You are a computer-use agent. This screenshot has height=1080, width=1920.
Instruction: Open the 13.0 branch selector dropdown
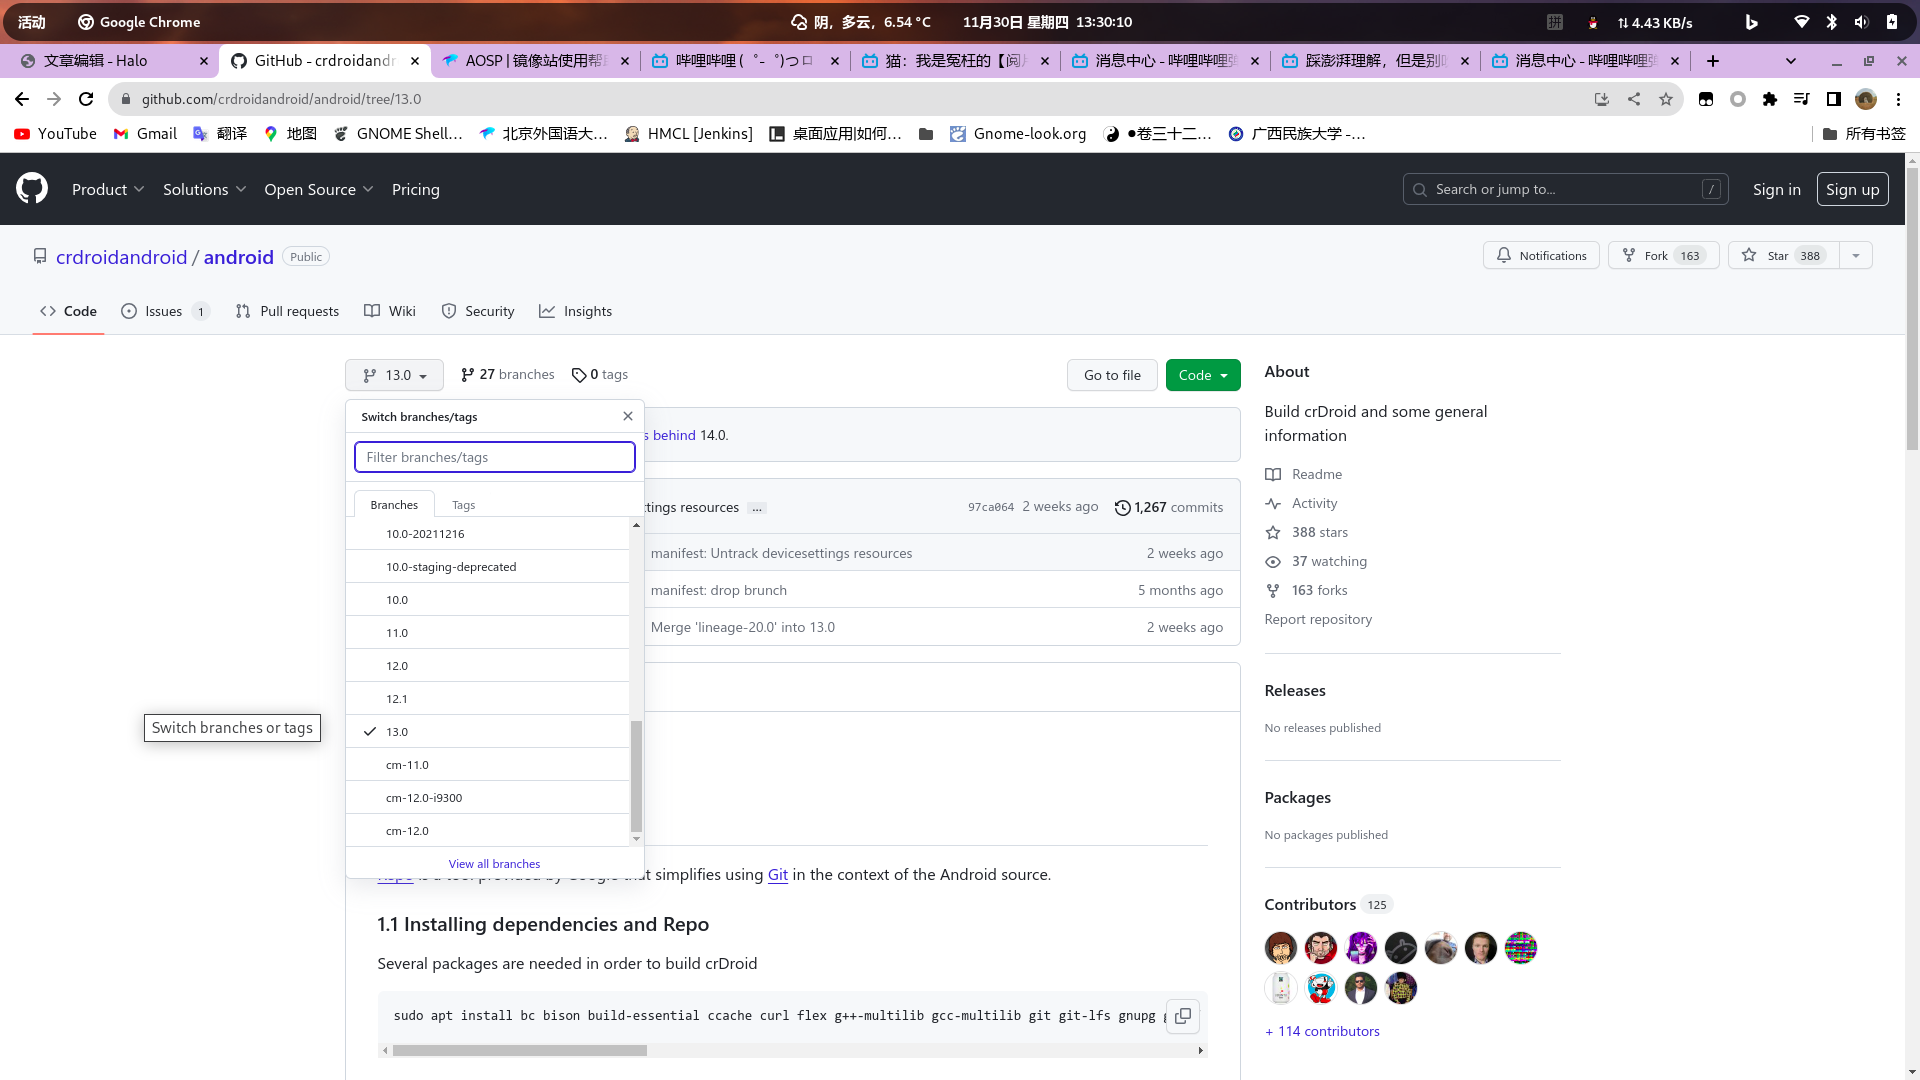394,375
